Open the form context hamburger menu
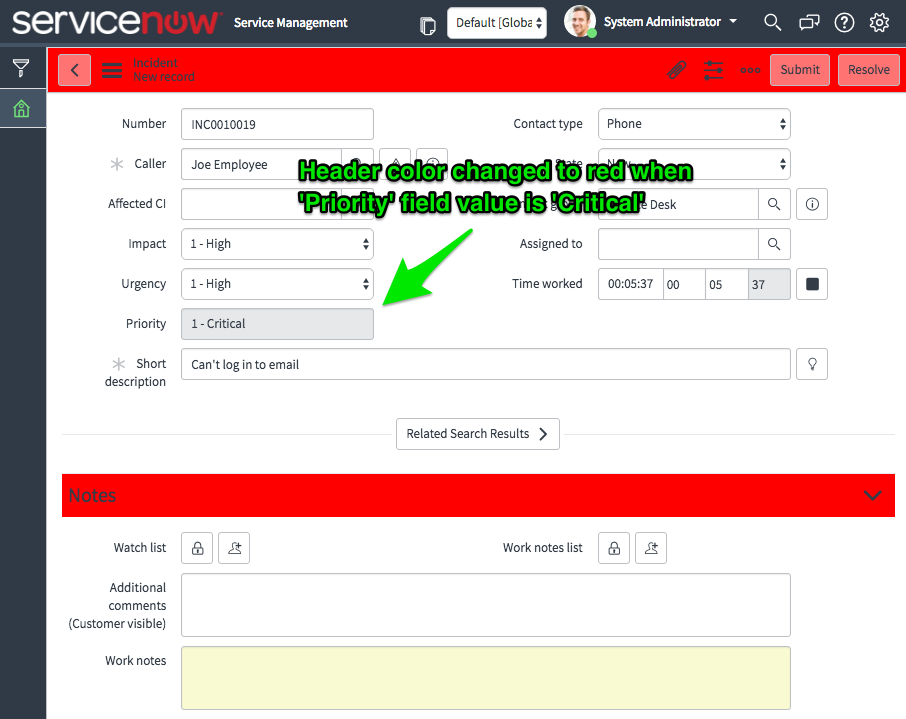The height and width of the screenshot is (719, 906). tap(112, 70)
